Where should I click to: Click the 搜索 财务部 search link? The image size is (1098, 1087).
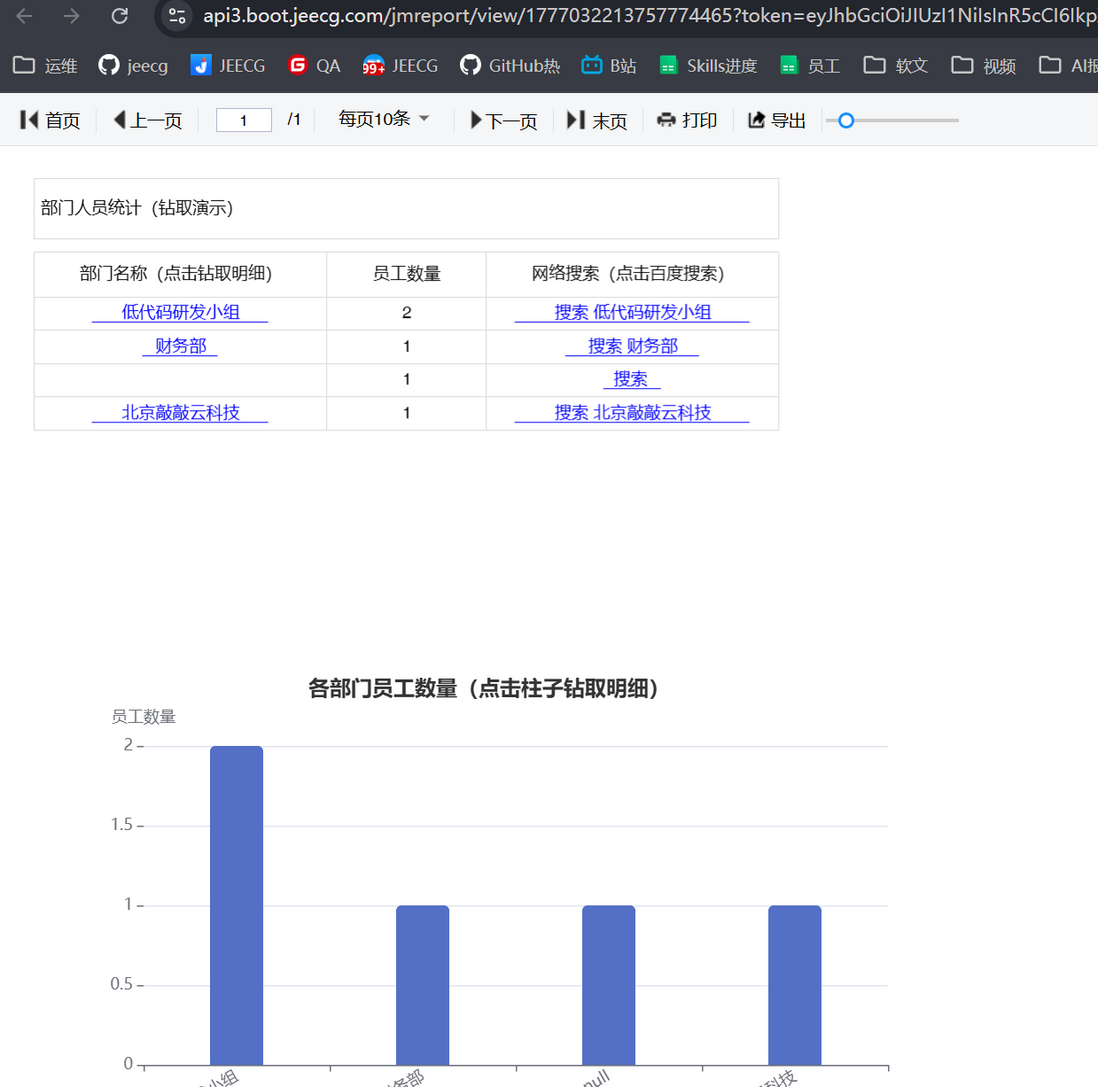[x=632, y=345]
